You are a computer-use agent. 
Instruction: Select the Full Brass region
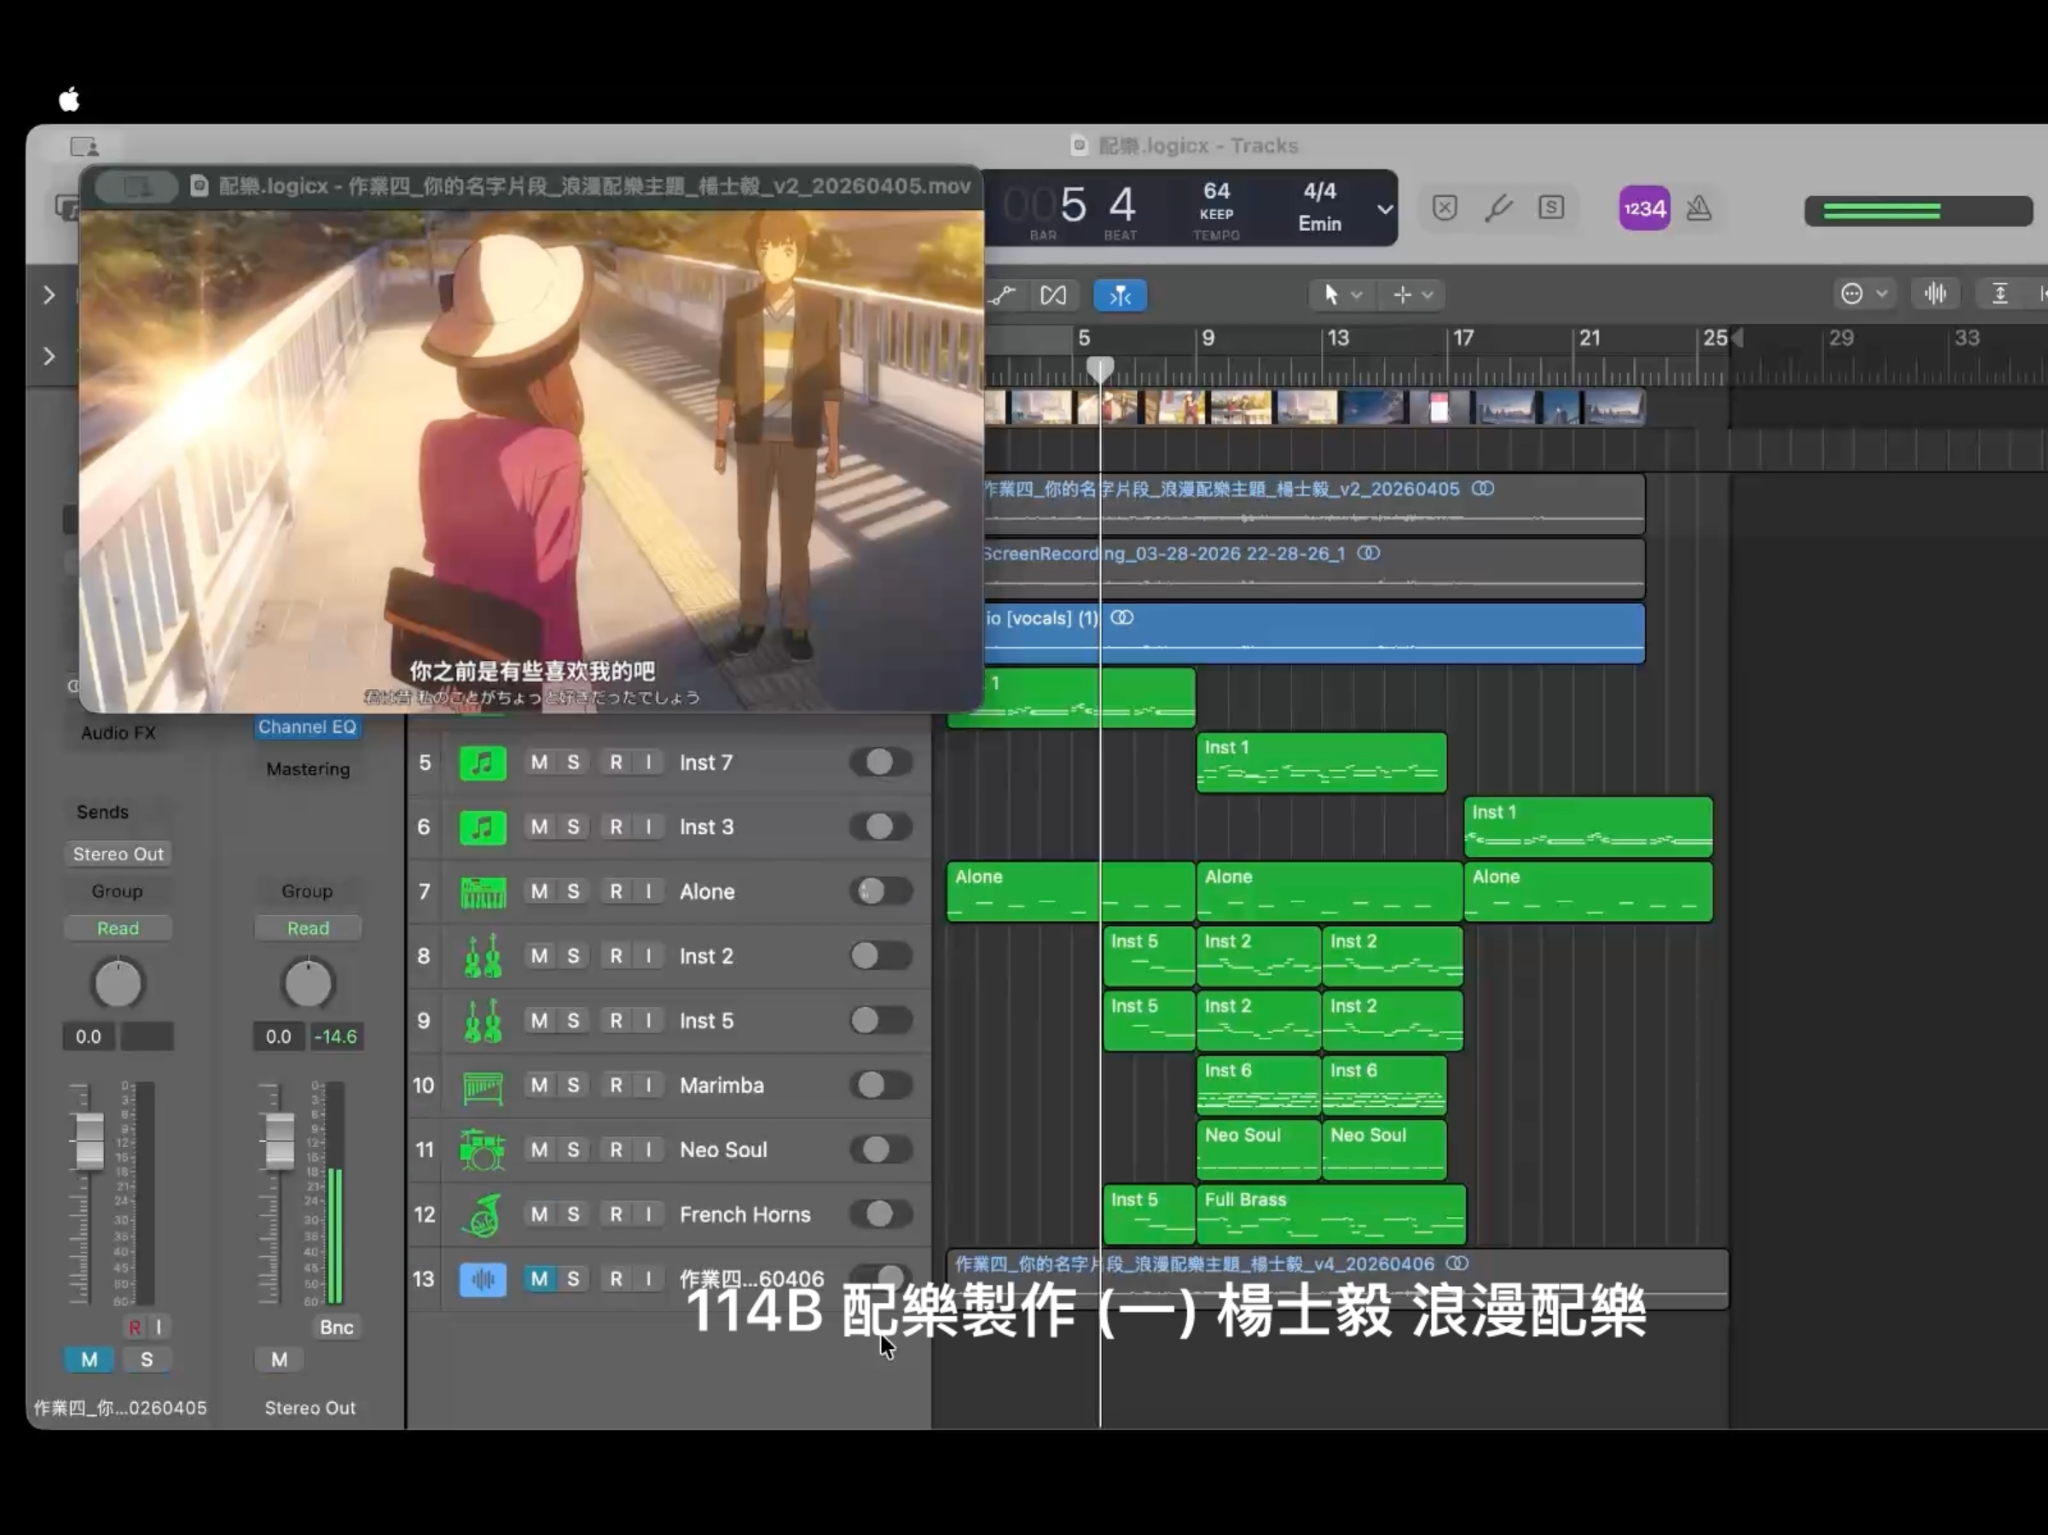pos(1331,1215)
